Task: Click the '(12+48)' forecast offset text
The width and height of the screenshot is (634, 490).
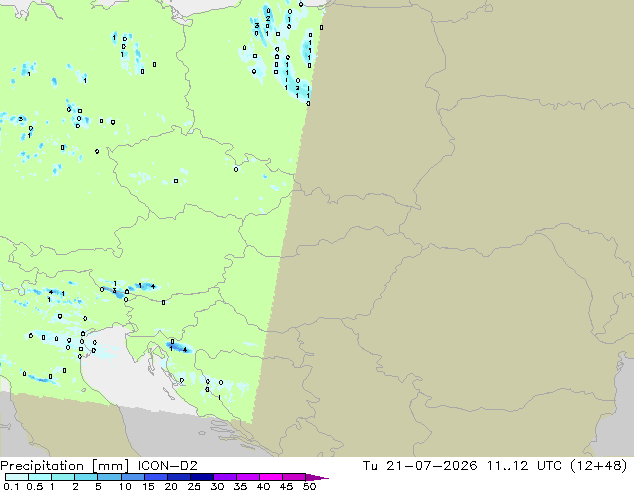Action: point(599,466)
